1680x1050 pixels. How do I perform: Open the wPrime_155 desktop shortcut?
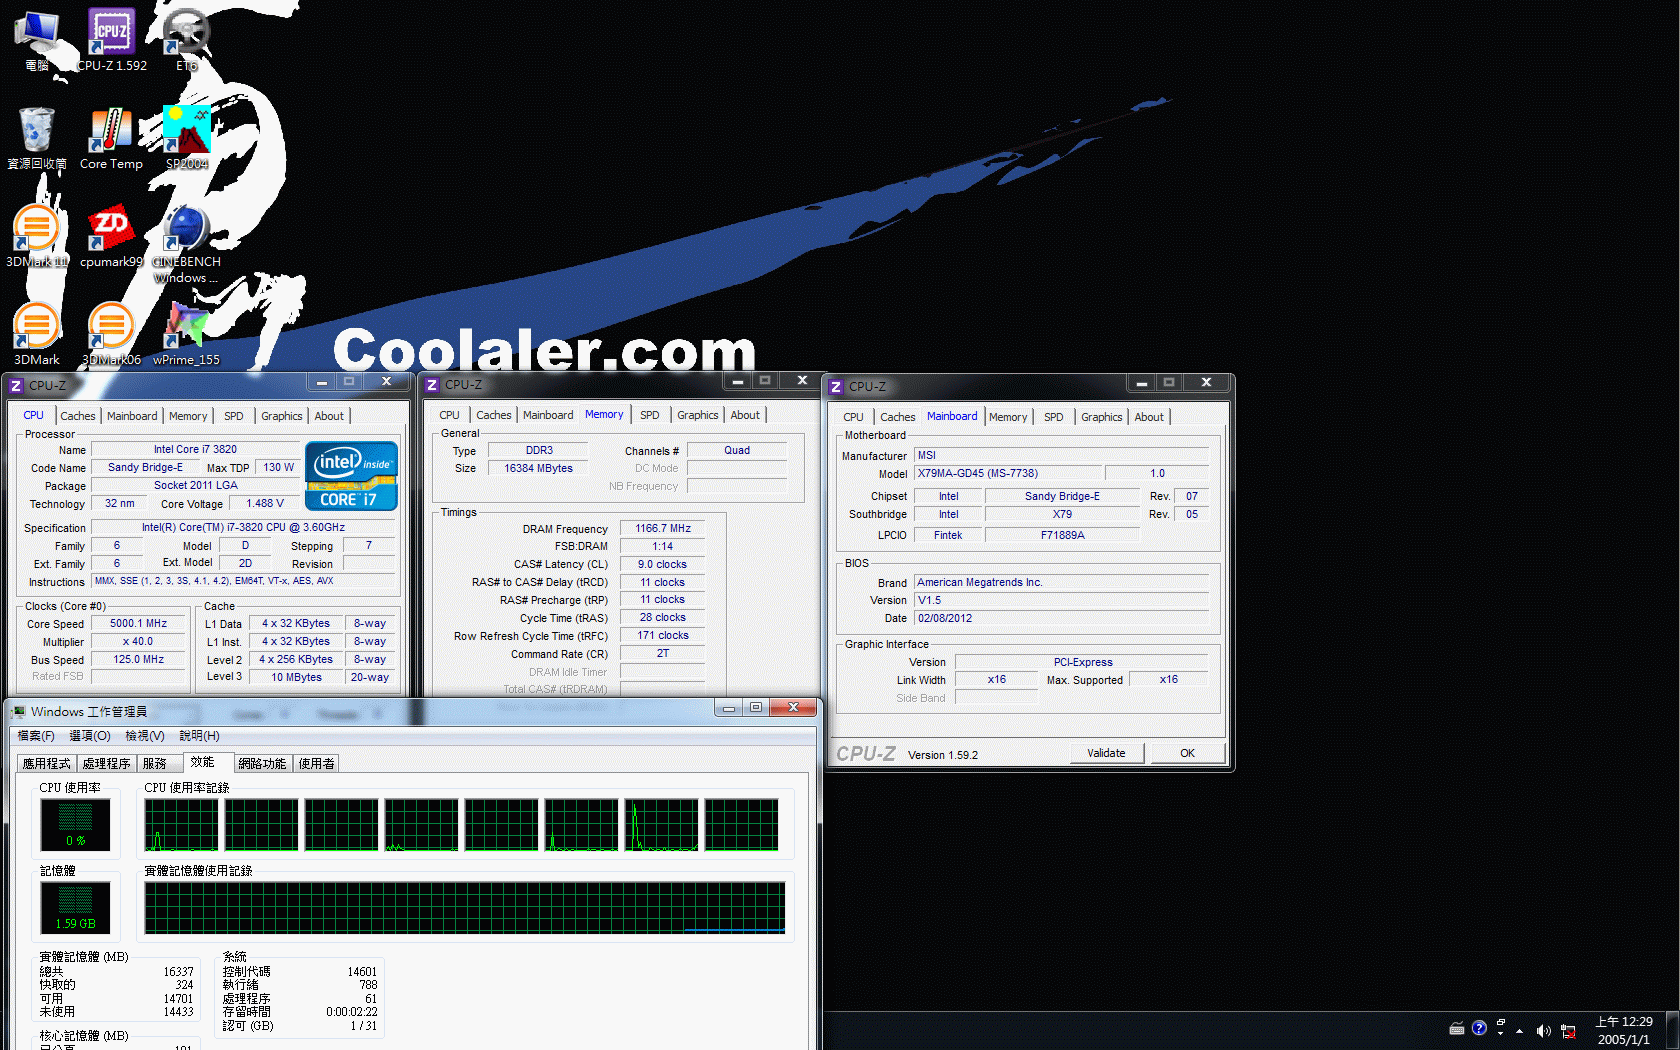[x=186, y=334]
